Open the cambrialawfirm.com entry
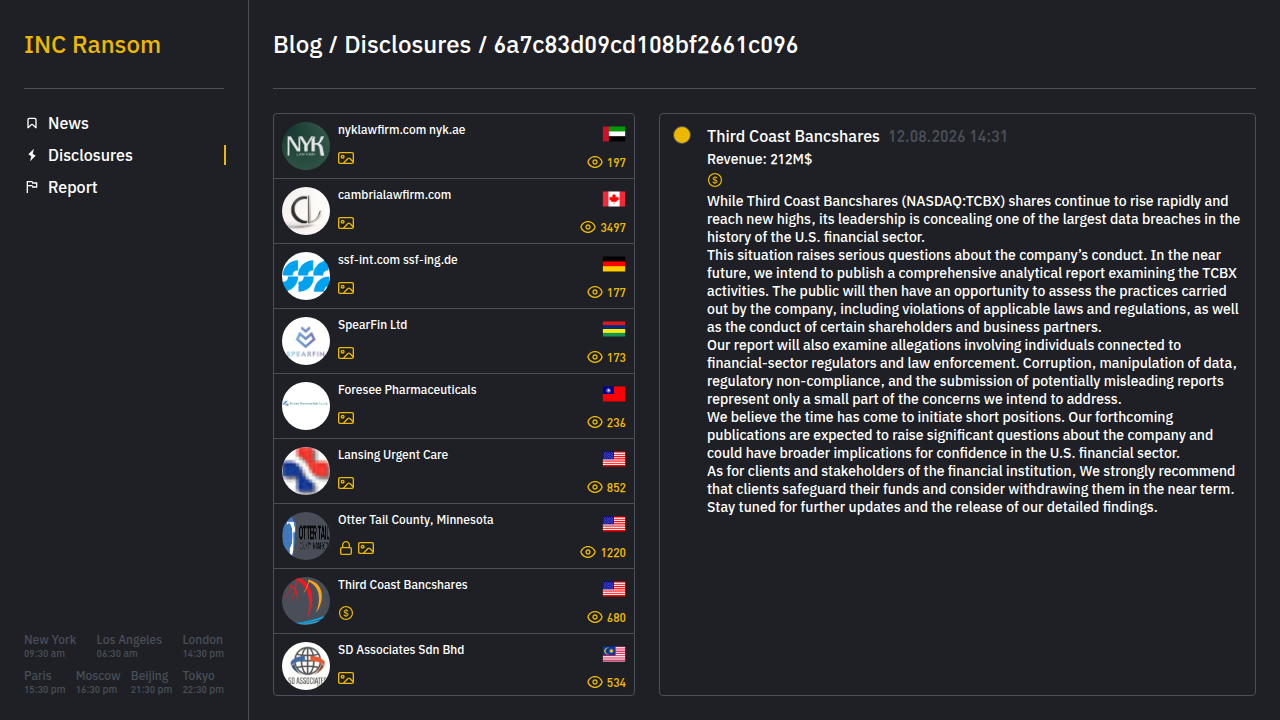Screen dimensions: 1280x720 454,211
